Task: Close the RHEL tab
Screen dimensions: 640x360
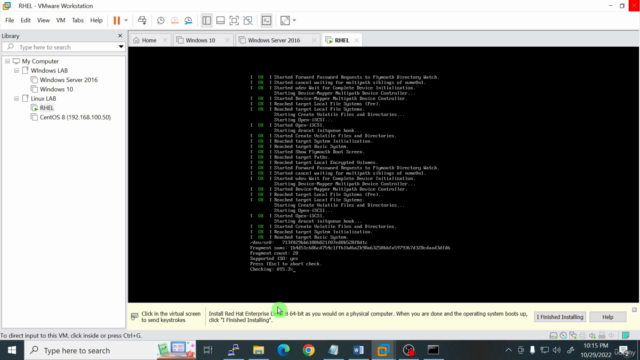Action: coord(356,40)
